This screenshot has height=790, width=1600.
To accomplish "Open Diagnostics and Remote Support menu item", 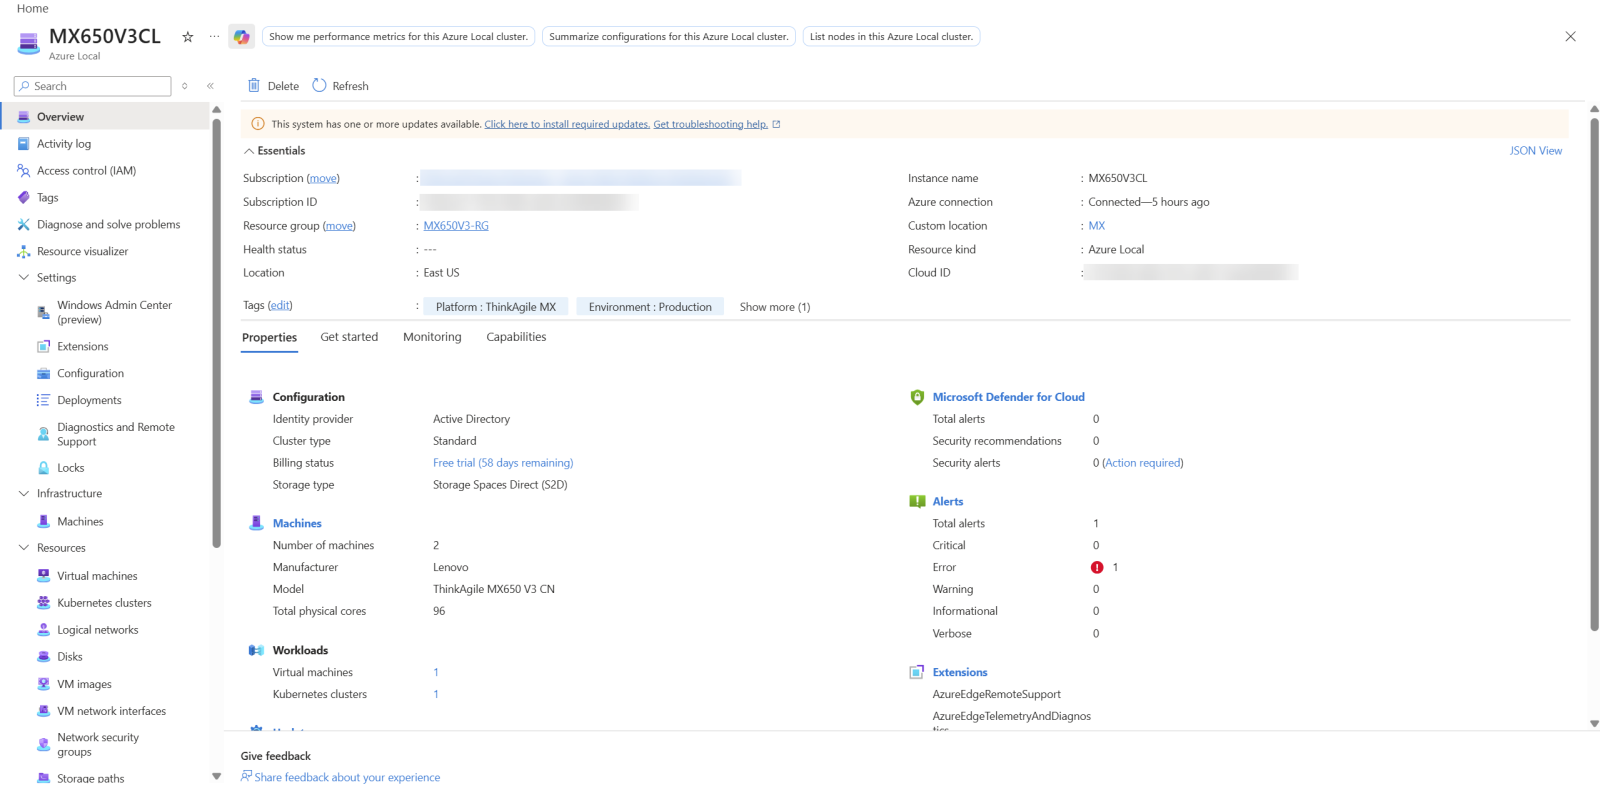I will pos(115,434).
